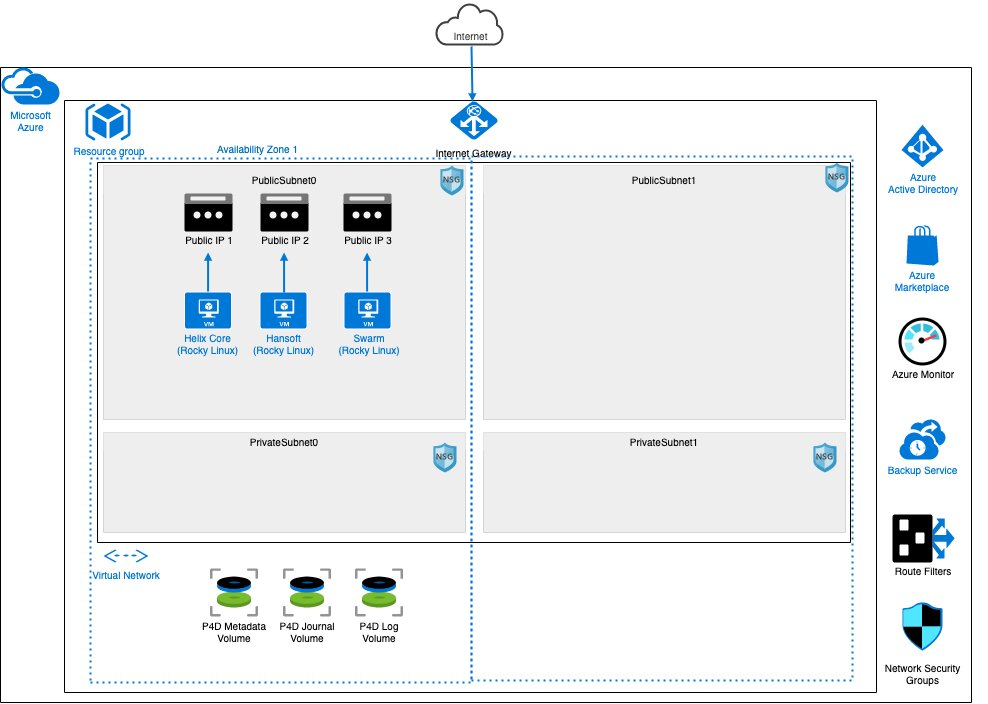Click the P4D Log Volume disk icon
988x704 pixels.
(379, 592)
